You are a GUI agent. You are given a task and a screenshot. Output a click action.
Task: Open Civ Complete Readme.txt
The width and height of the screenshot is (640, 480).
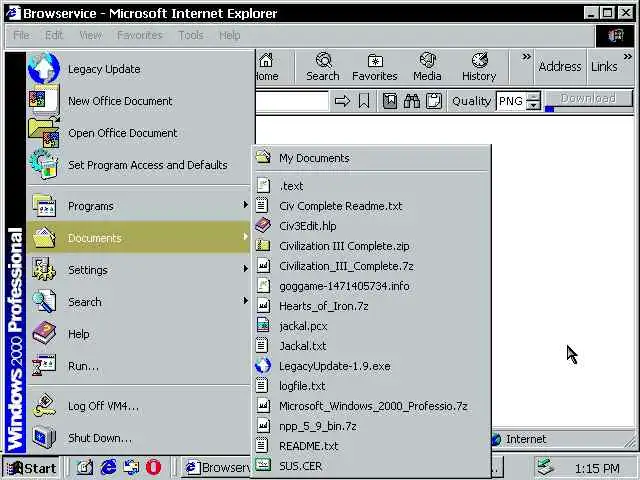pos(371,206)
